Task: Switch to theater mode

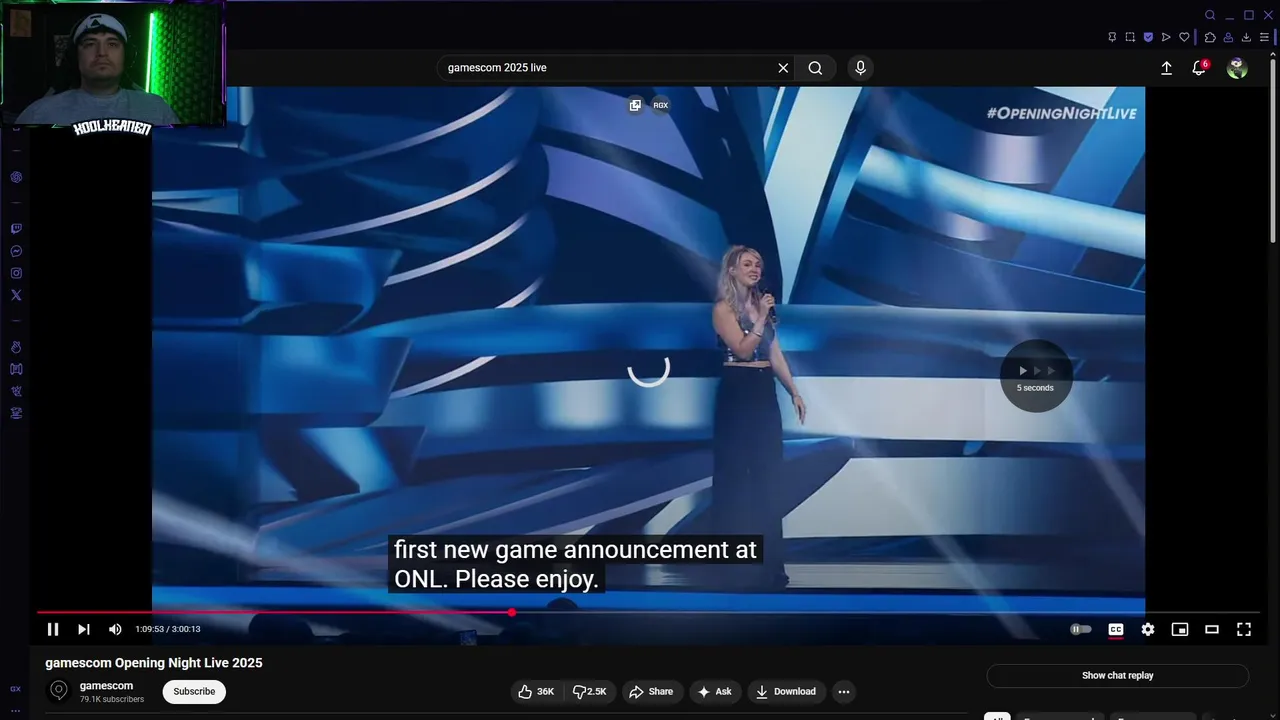Action: pos(1212,629)
